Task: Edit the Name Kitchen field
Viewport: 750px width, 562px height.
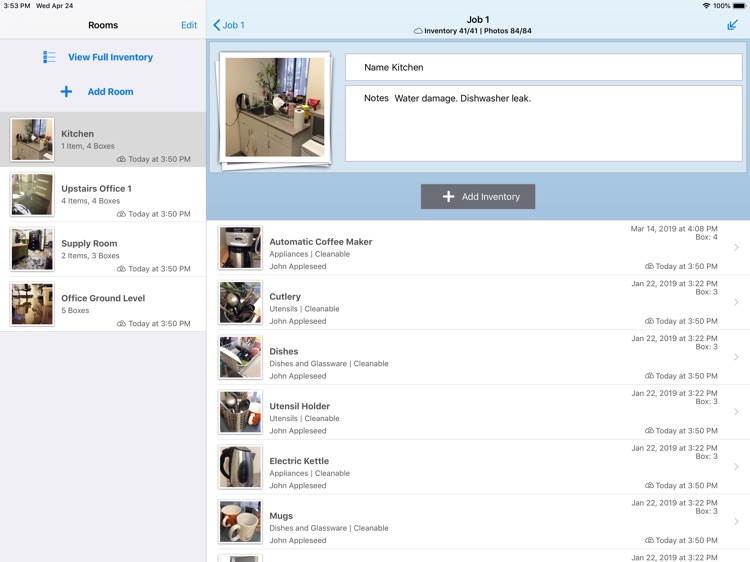Action: tap(544, 67)
